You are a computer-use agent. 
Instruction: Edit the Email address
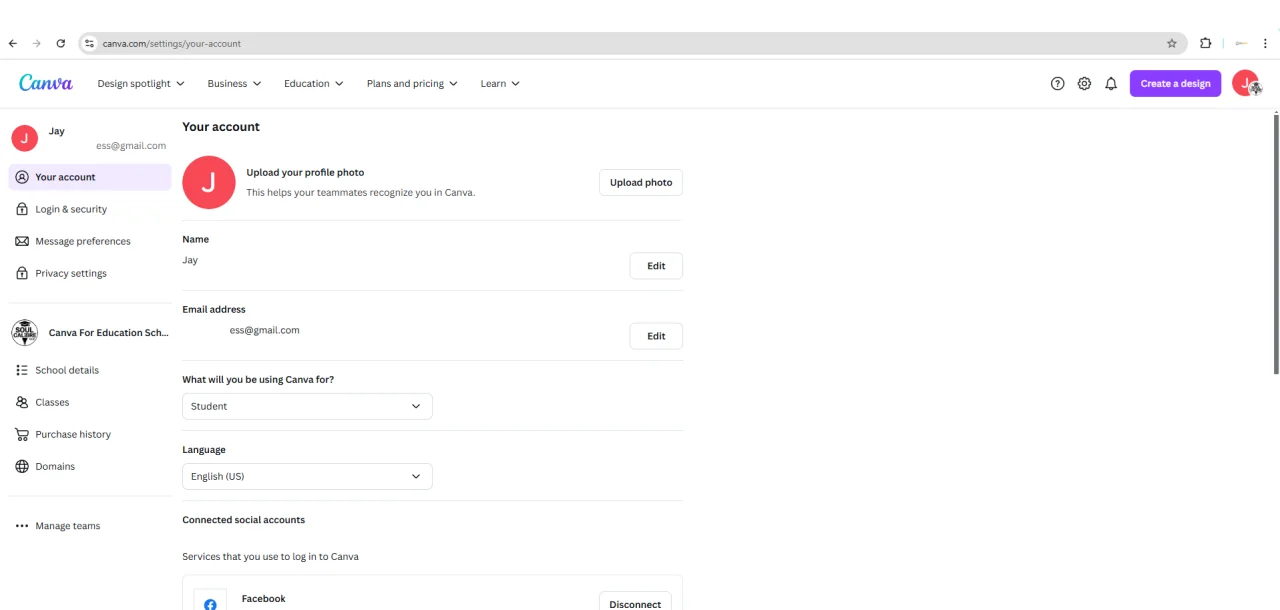tap(656, 336)
